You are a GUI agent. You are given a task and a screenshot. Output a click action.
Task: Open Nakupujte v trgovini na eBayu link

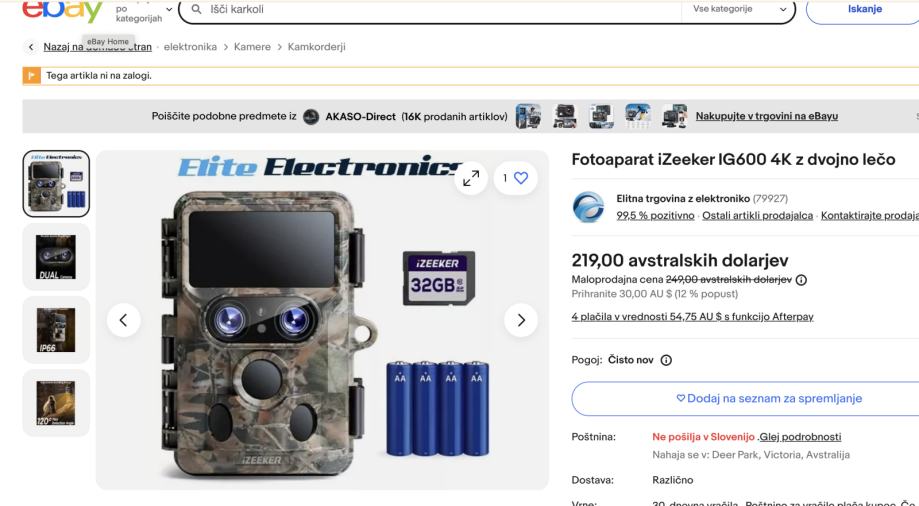click(767, 116)
